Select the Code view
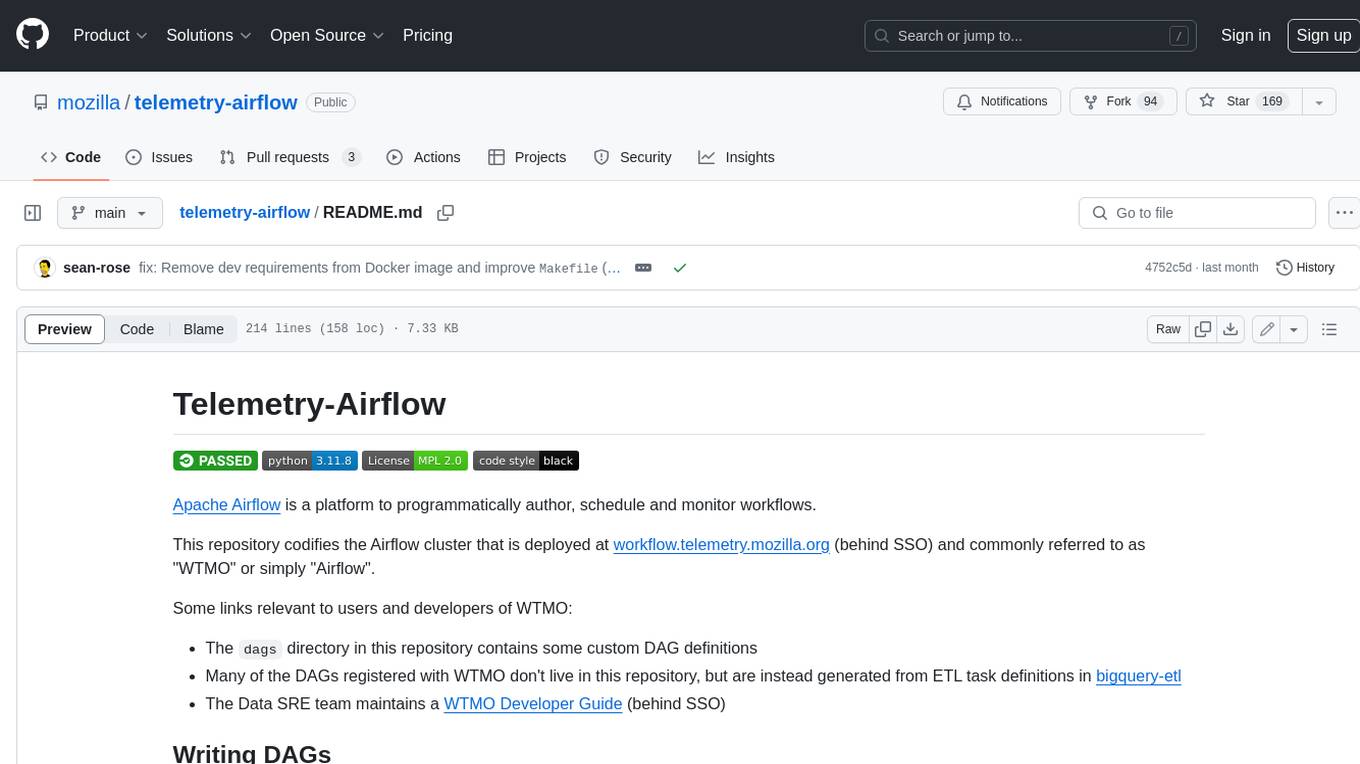 point(137,329)
